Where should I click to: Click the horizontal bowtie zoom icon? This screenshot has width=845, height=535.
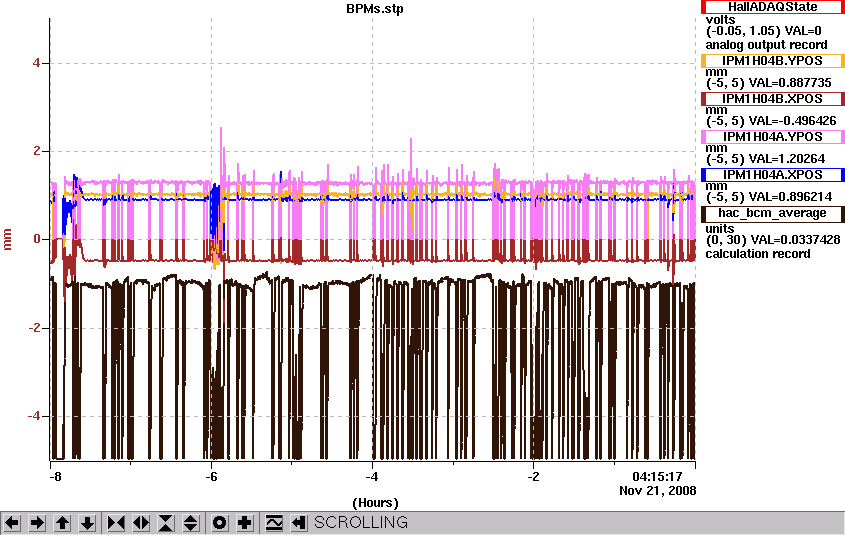point(116,523)
